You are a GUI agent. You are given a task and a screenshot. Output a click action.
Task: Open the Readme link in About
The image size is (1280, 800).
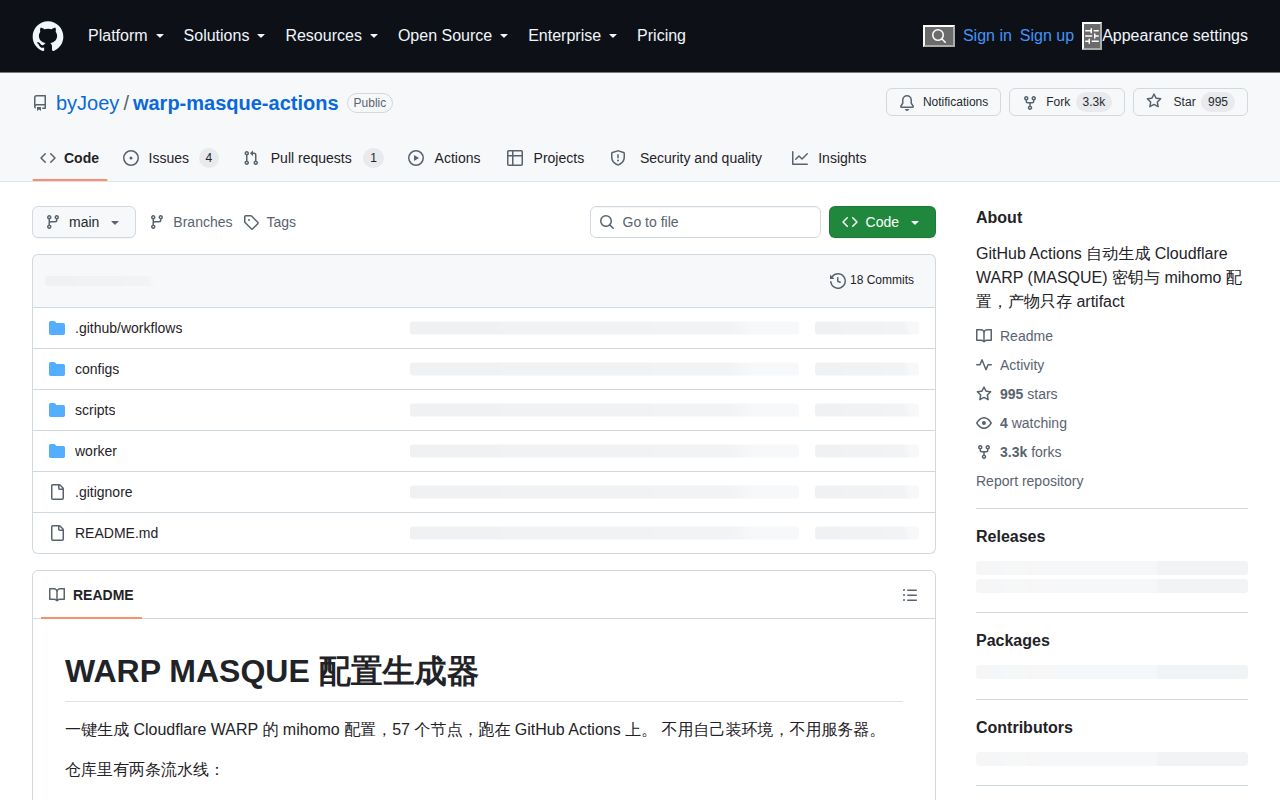pyautogui.click(x=1015, y=336)
